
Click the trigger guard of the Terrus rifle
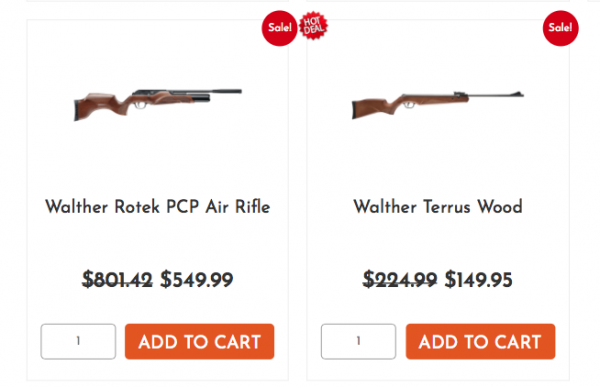[x=409, y=104]
